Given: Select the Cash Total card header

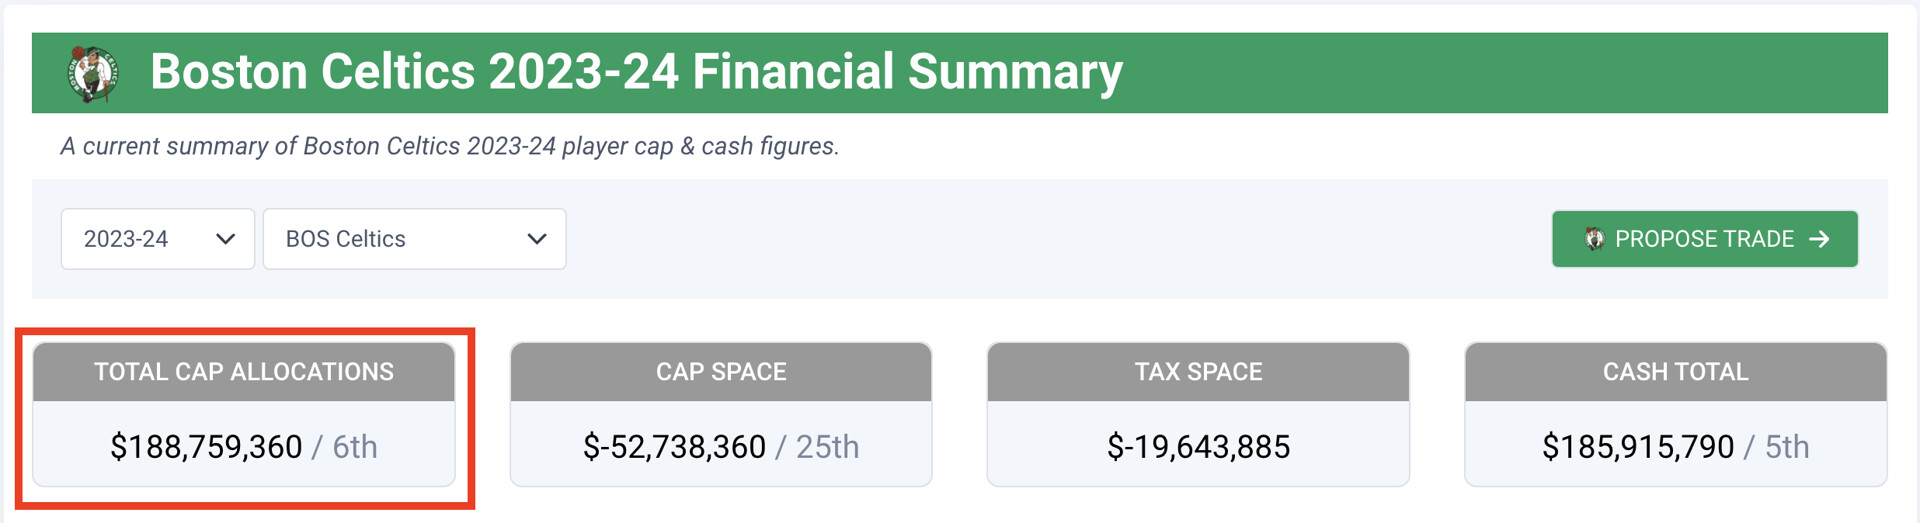Looking at the screenshot, I should [1675, 372].
